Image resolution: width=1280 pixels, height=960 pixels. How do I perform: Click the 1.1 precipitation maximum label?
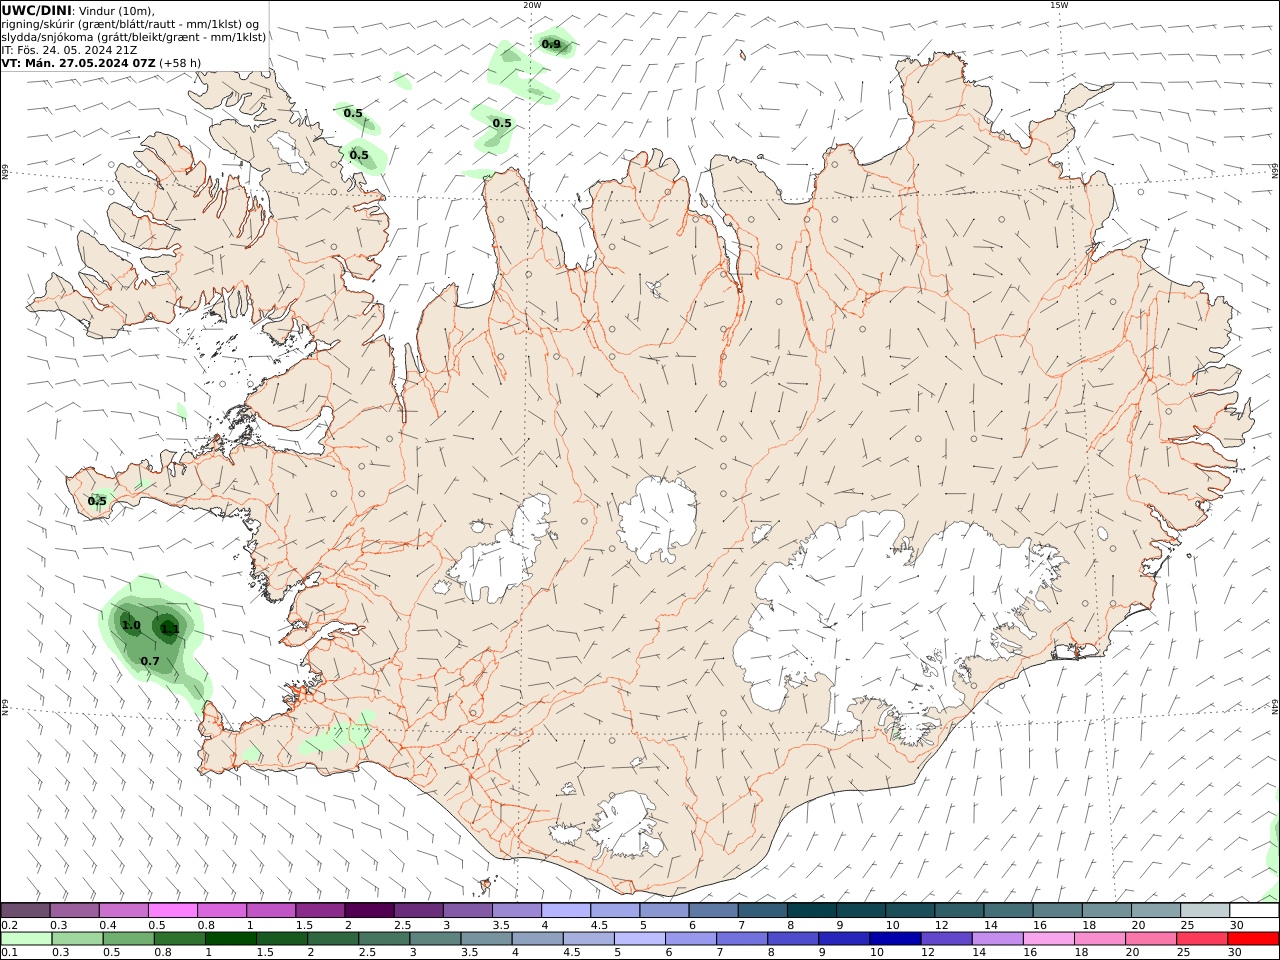coord(170,629)
